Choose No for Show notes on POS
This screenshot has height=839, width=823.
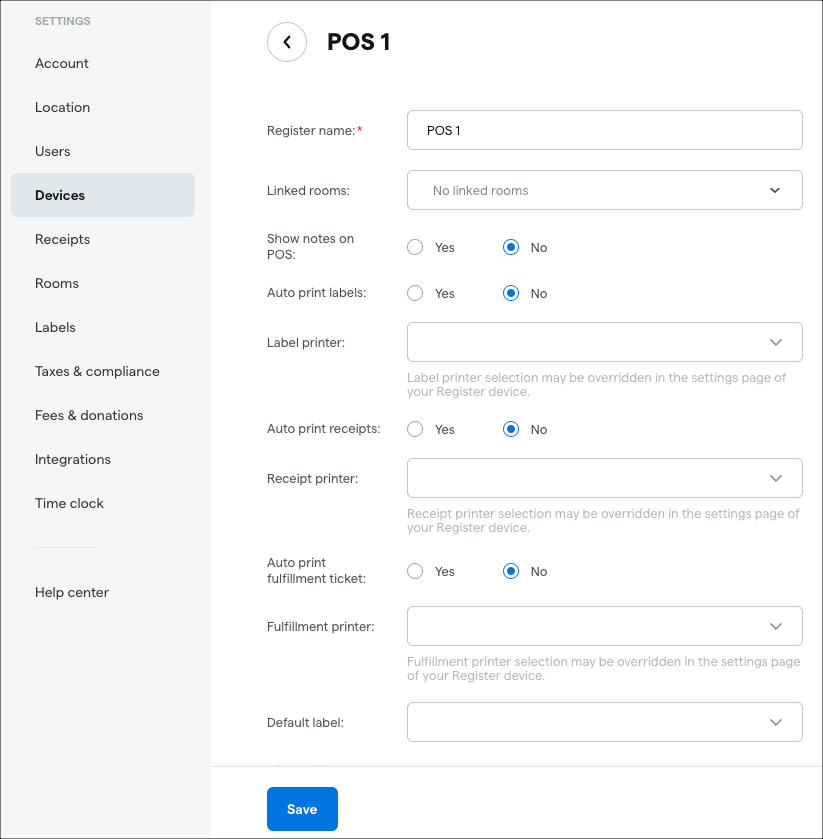511,248
